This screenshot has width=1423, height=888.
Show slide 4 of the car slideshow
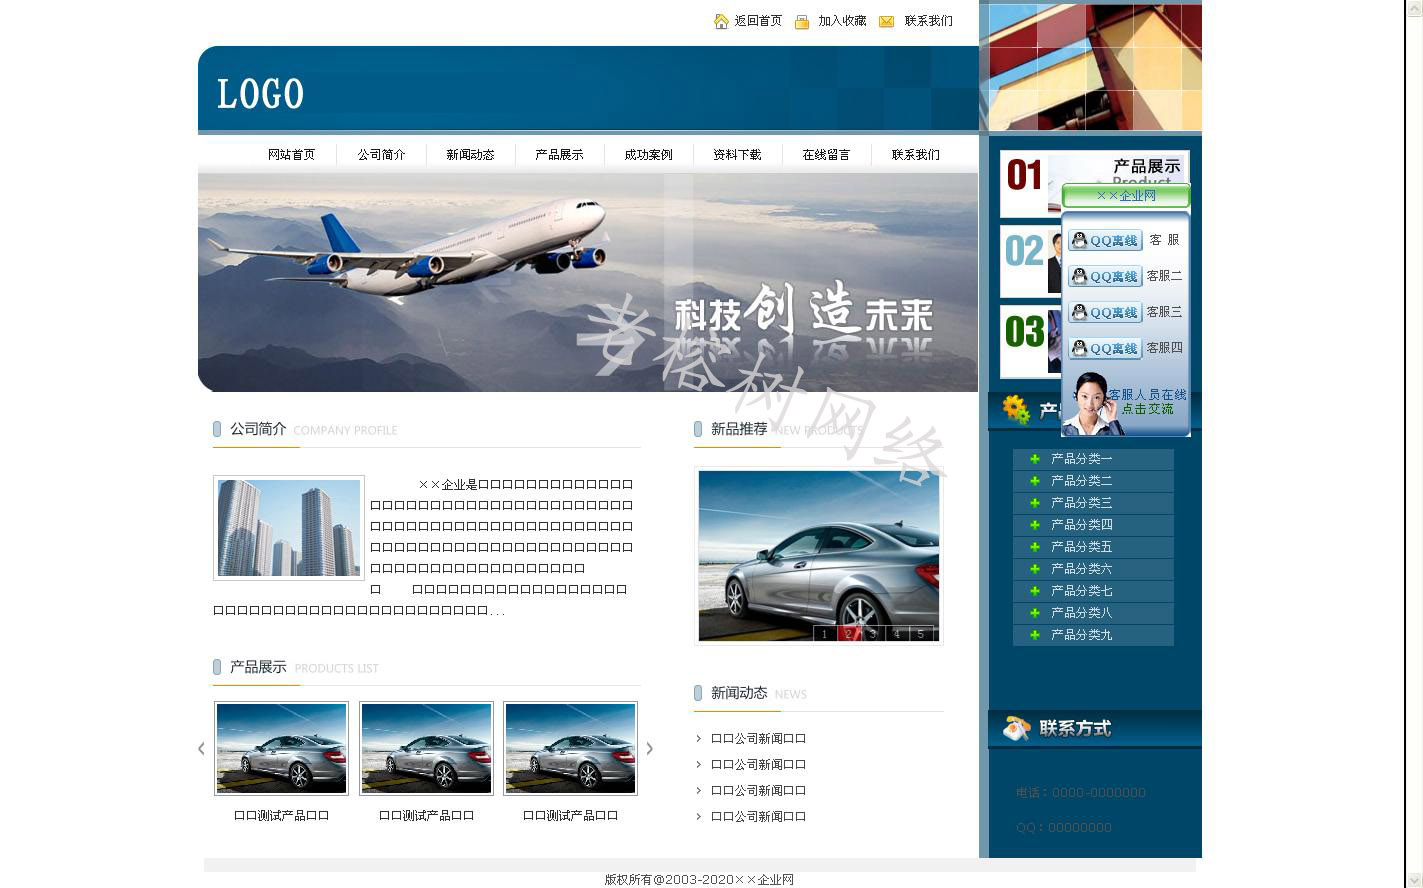tap(897, 633)
